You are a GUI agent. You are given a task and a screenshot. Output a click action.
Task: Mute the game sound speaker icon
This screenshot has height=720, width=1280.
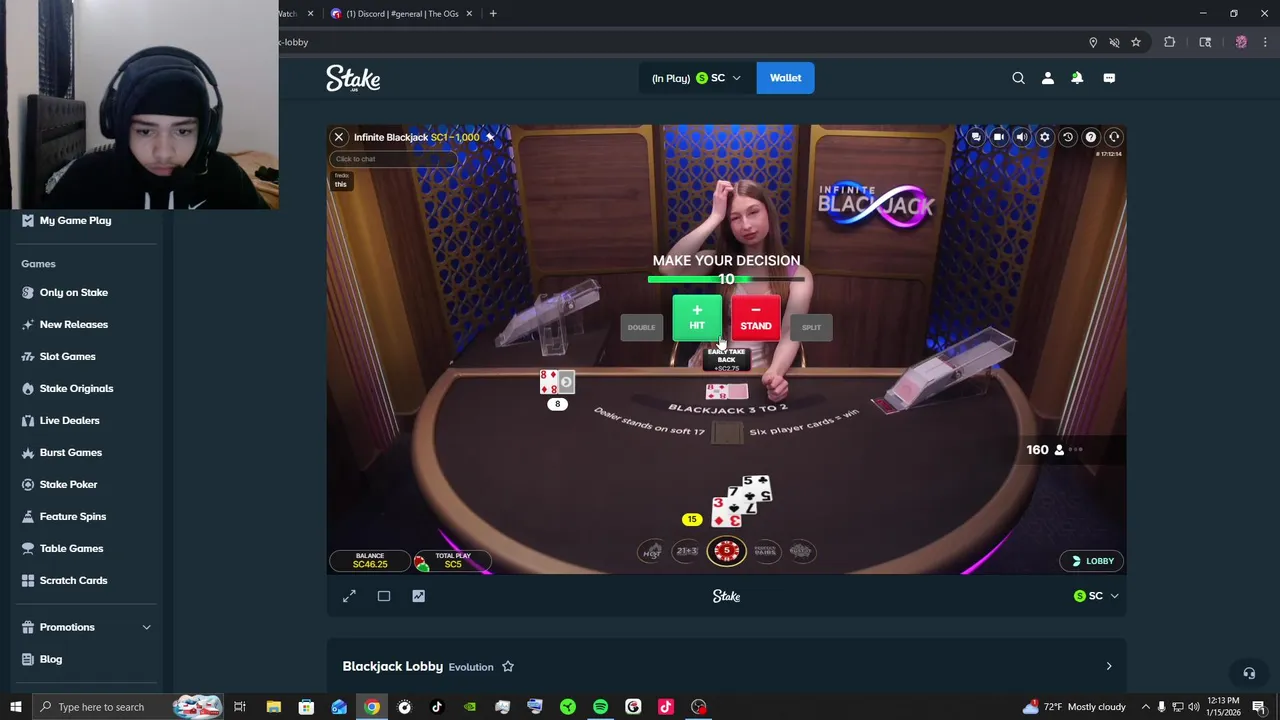pos(1022,137)
